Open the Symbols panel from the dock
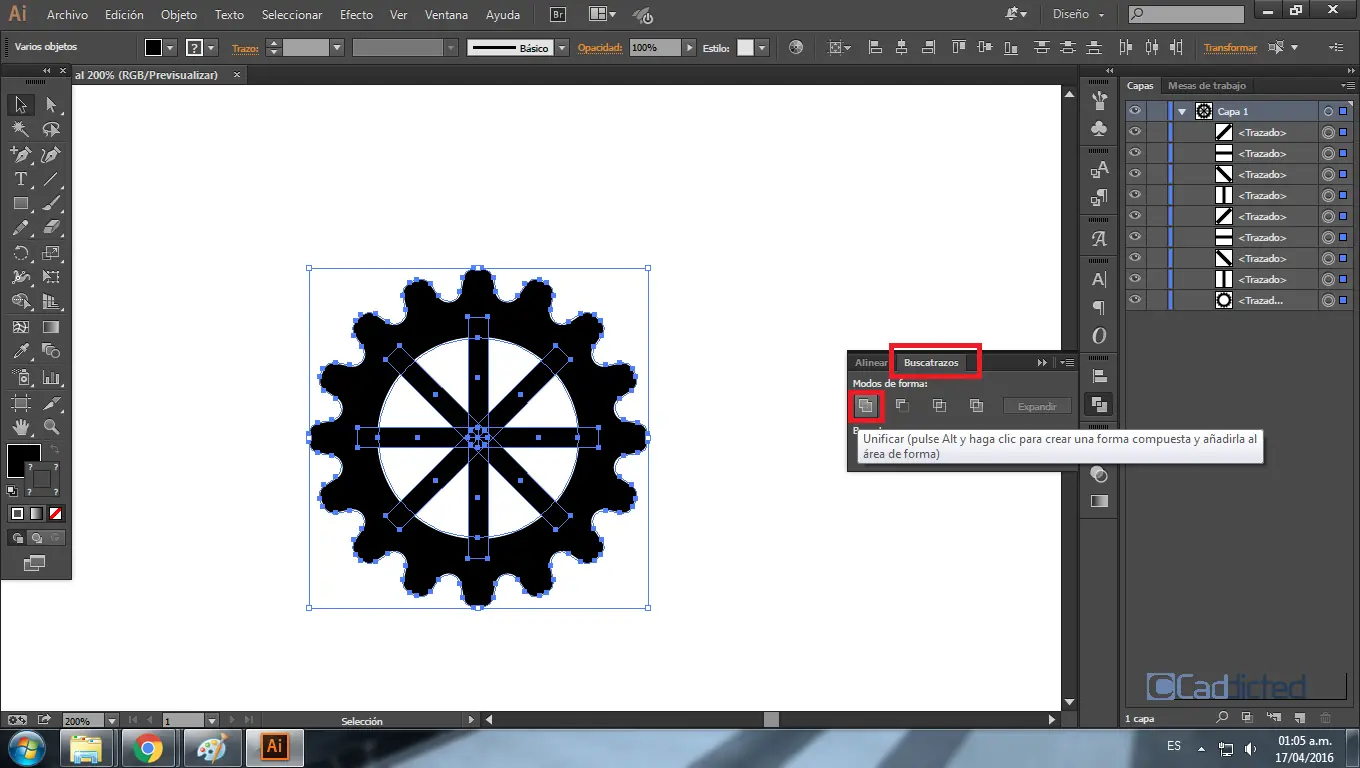 click(x=1099, y=129)
